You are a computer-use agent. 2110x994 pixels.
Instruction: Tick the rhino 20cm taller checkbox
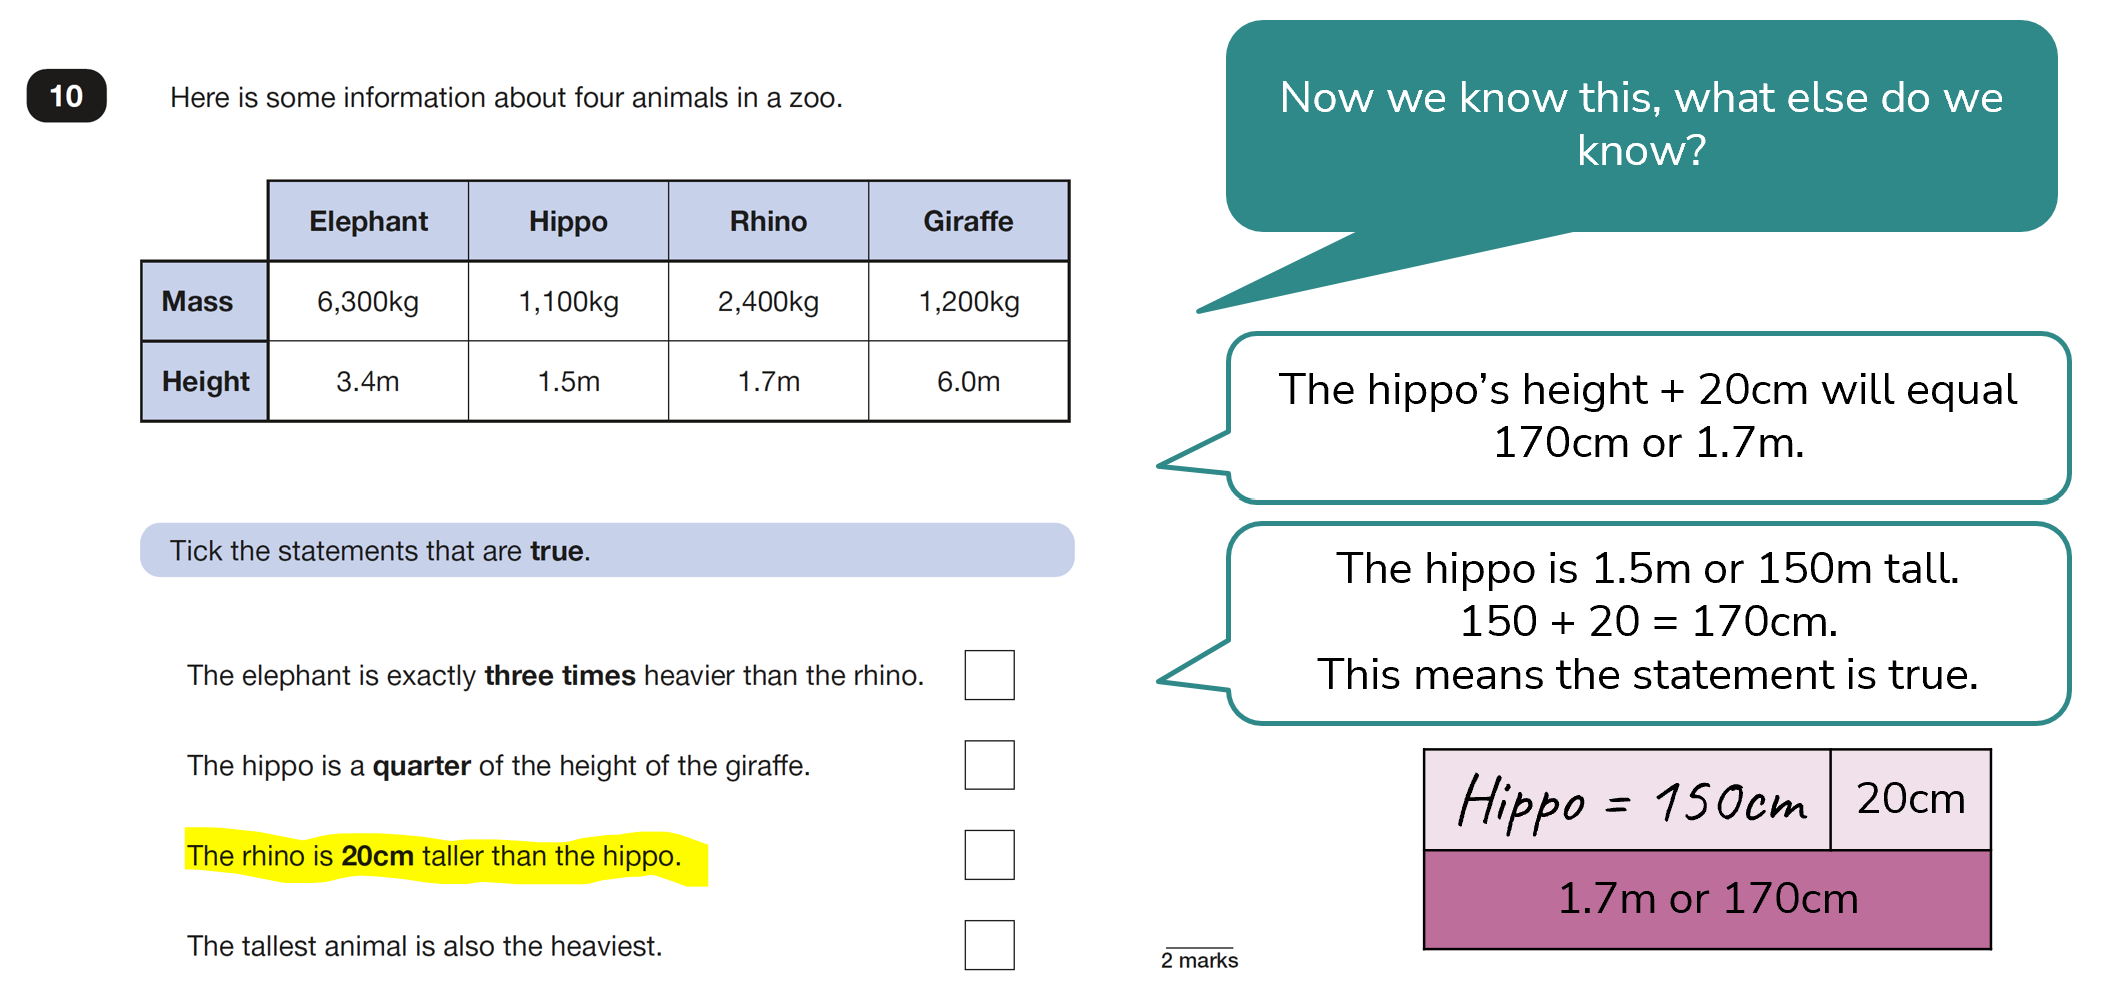point(989,855)
